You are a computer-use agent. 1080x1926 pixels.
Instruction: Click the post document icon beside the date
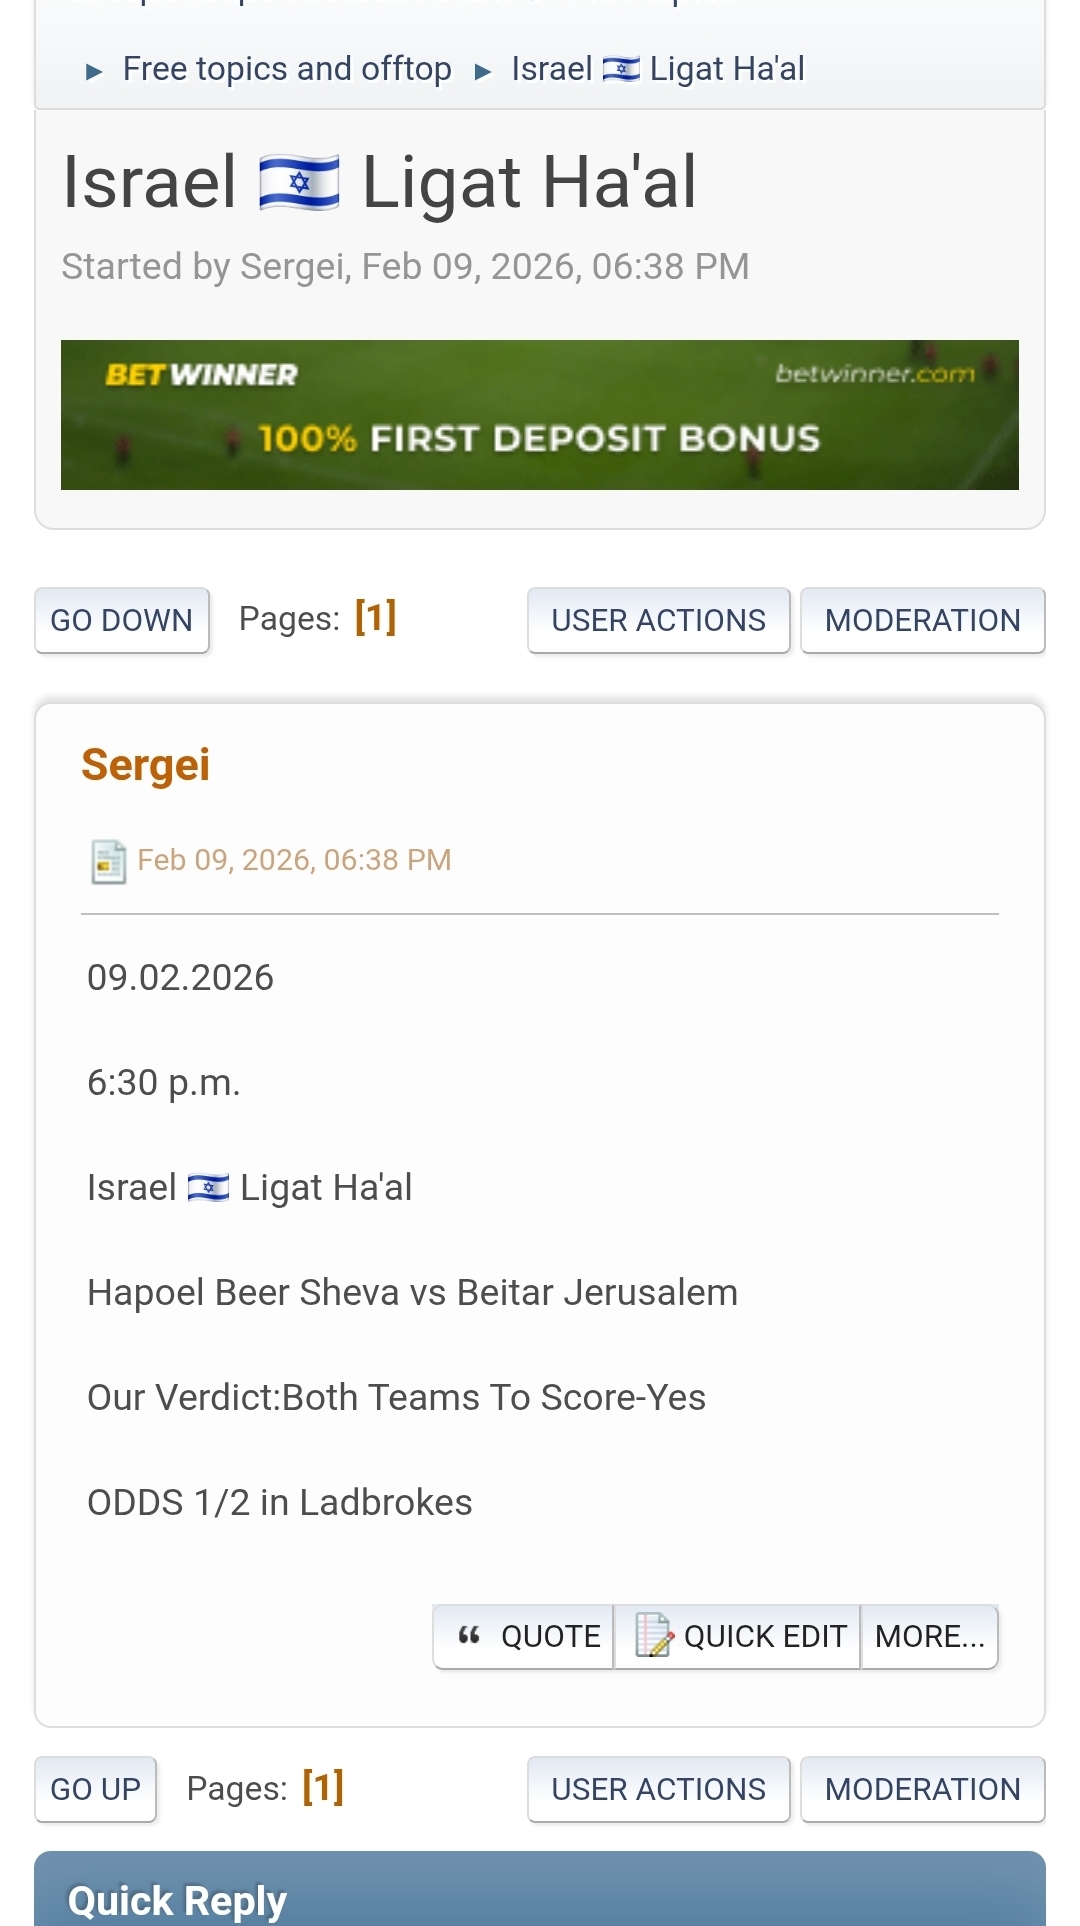click(x=108, y=861)
